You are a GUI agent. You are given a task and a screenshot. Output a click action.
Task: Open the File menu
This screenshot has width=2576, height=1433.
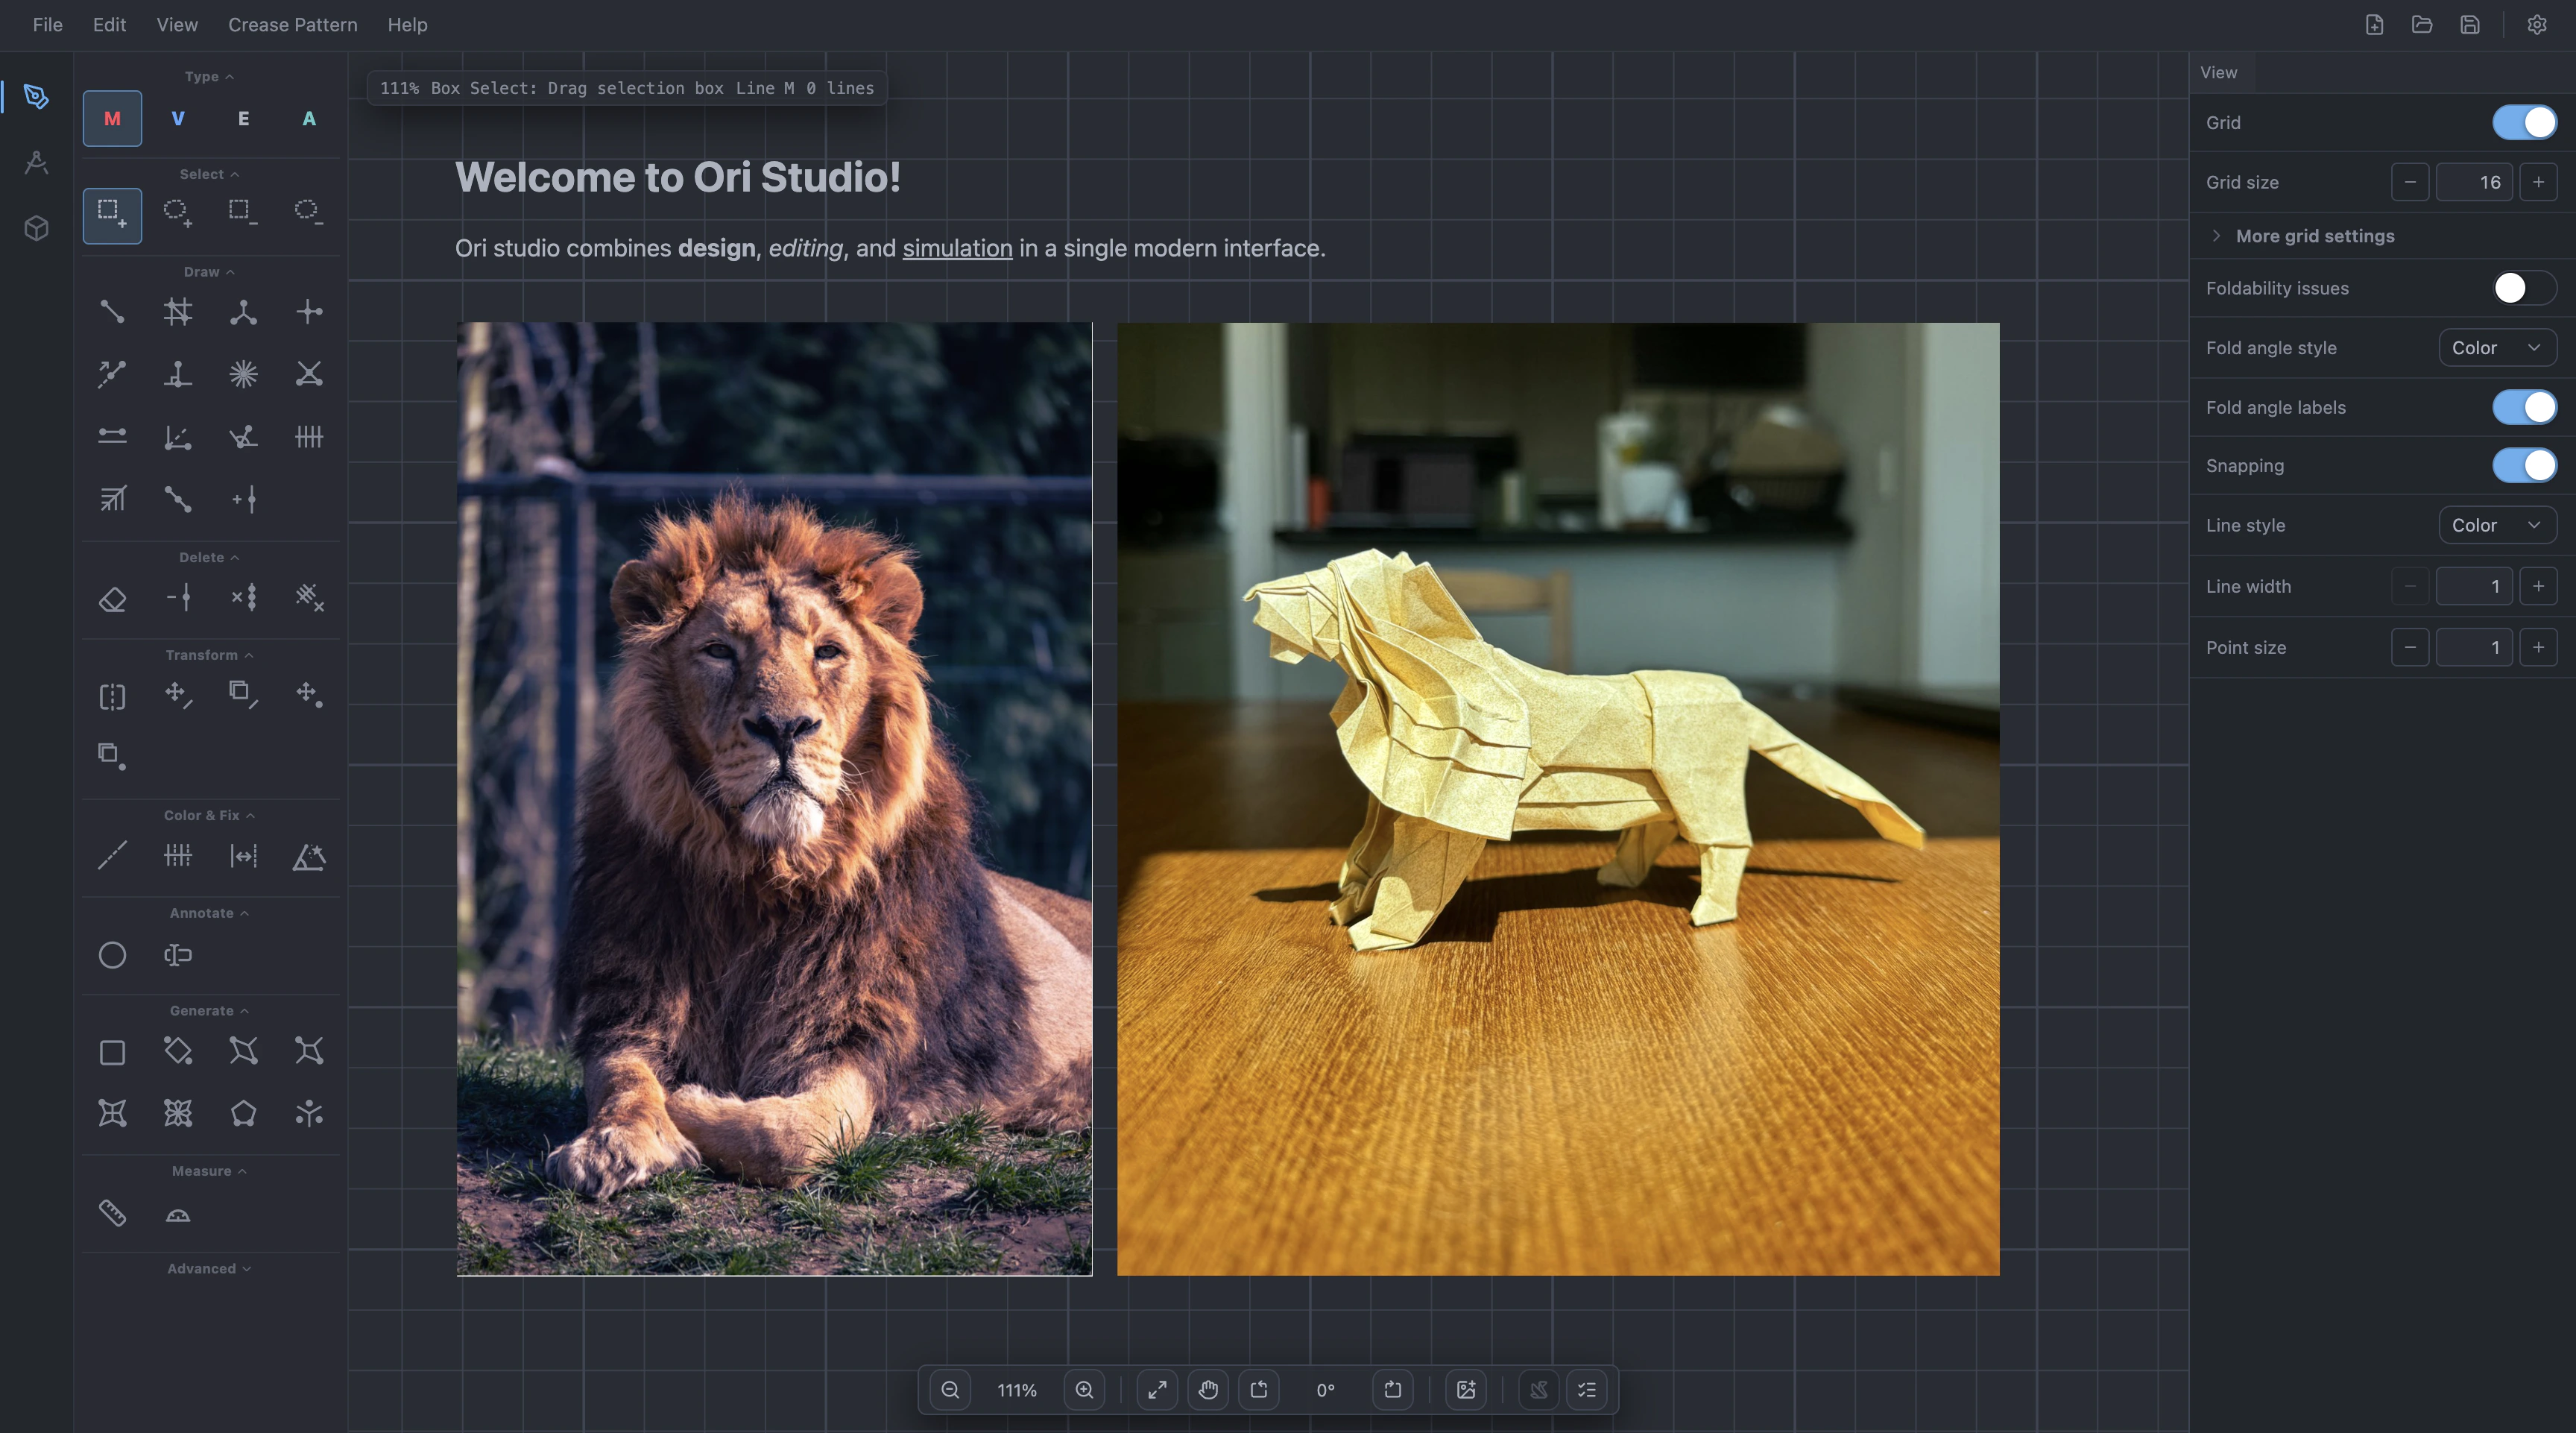coord(47,25)
